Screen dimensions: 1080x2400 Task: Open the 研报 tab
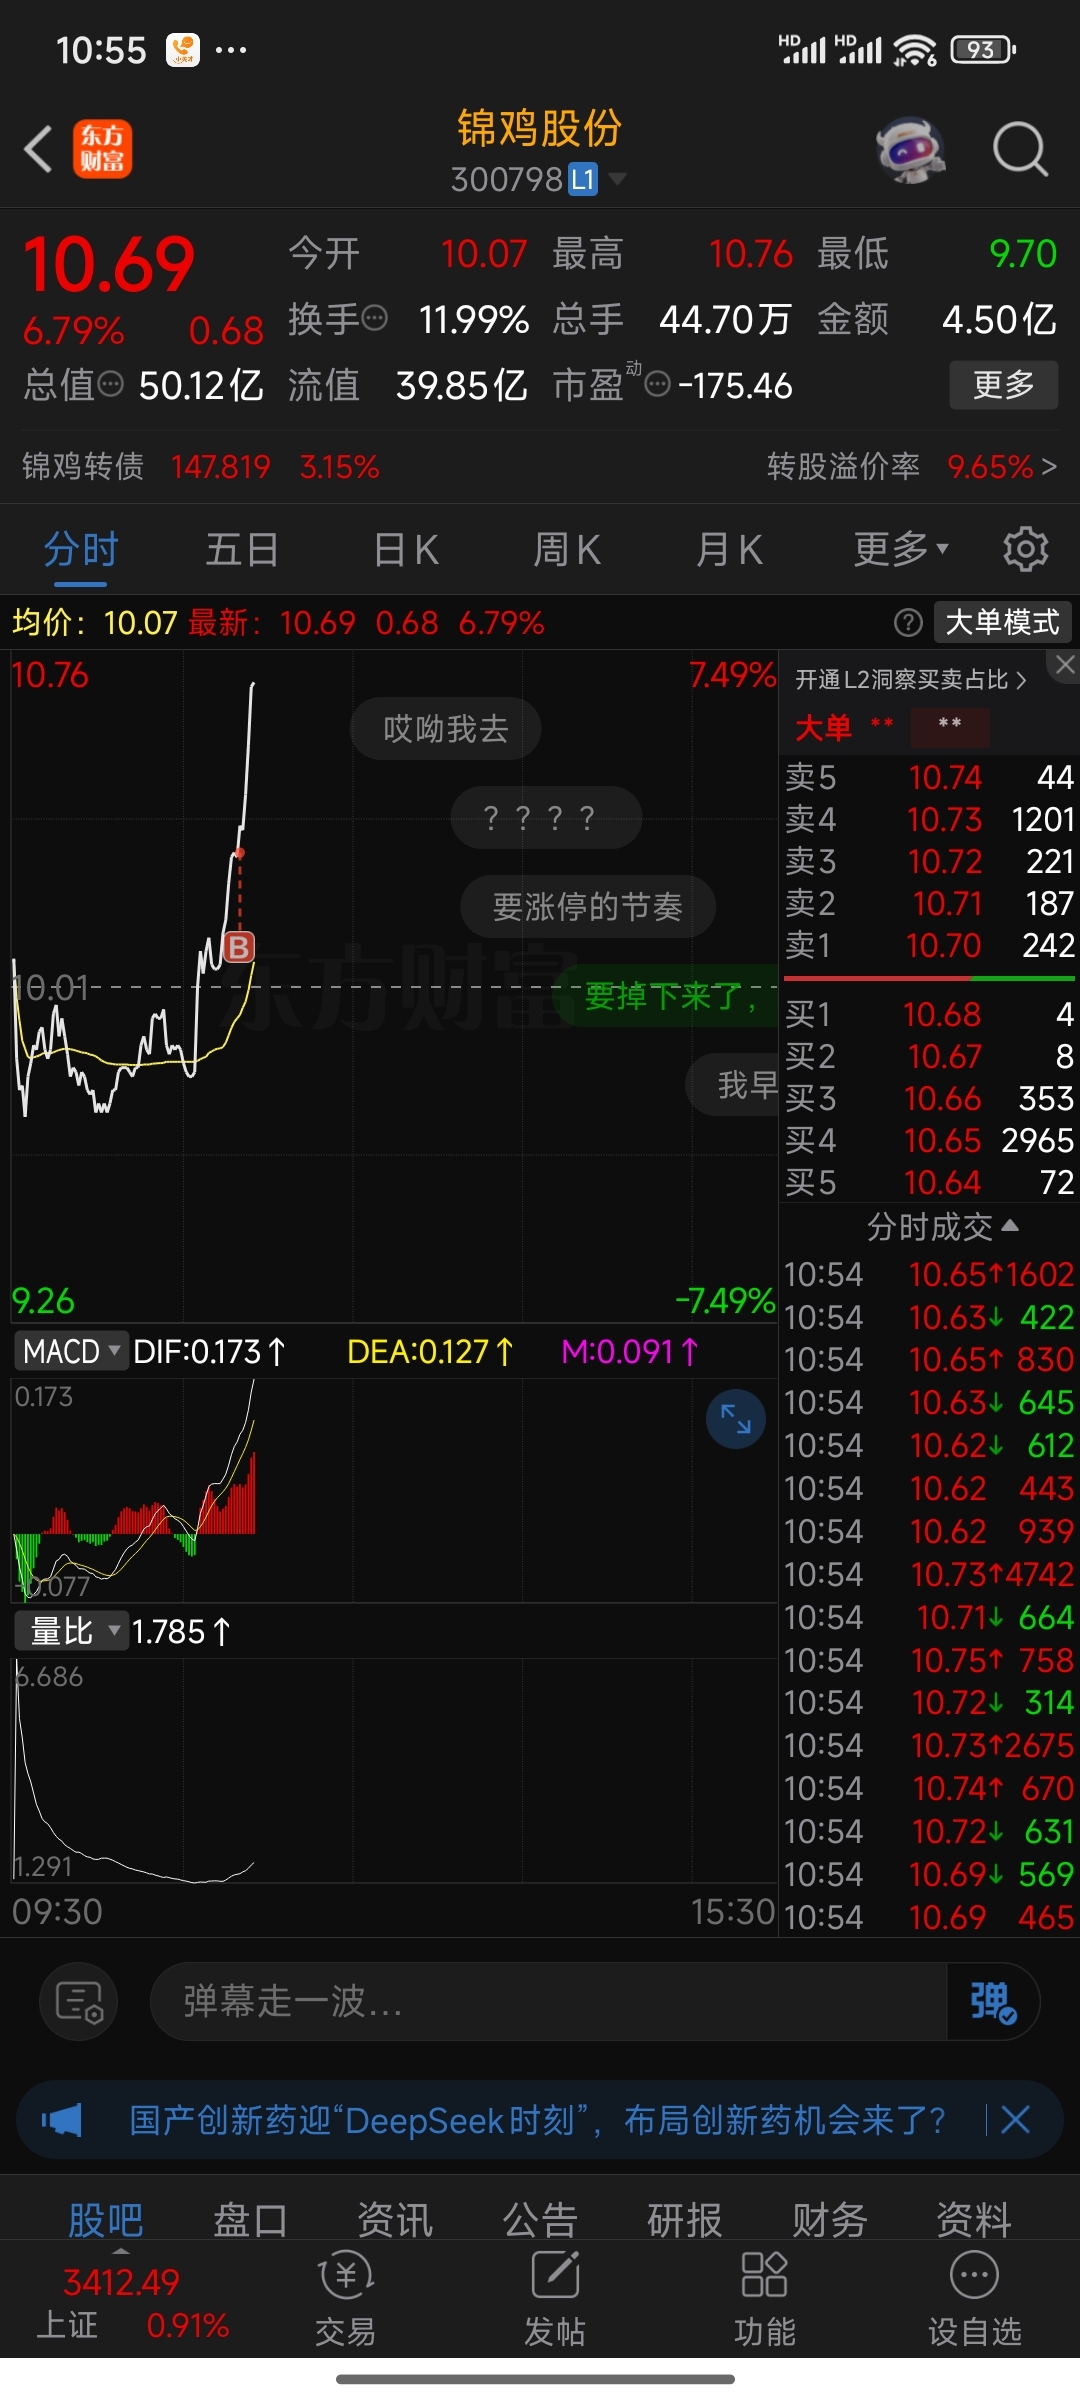[685, 2221]
